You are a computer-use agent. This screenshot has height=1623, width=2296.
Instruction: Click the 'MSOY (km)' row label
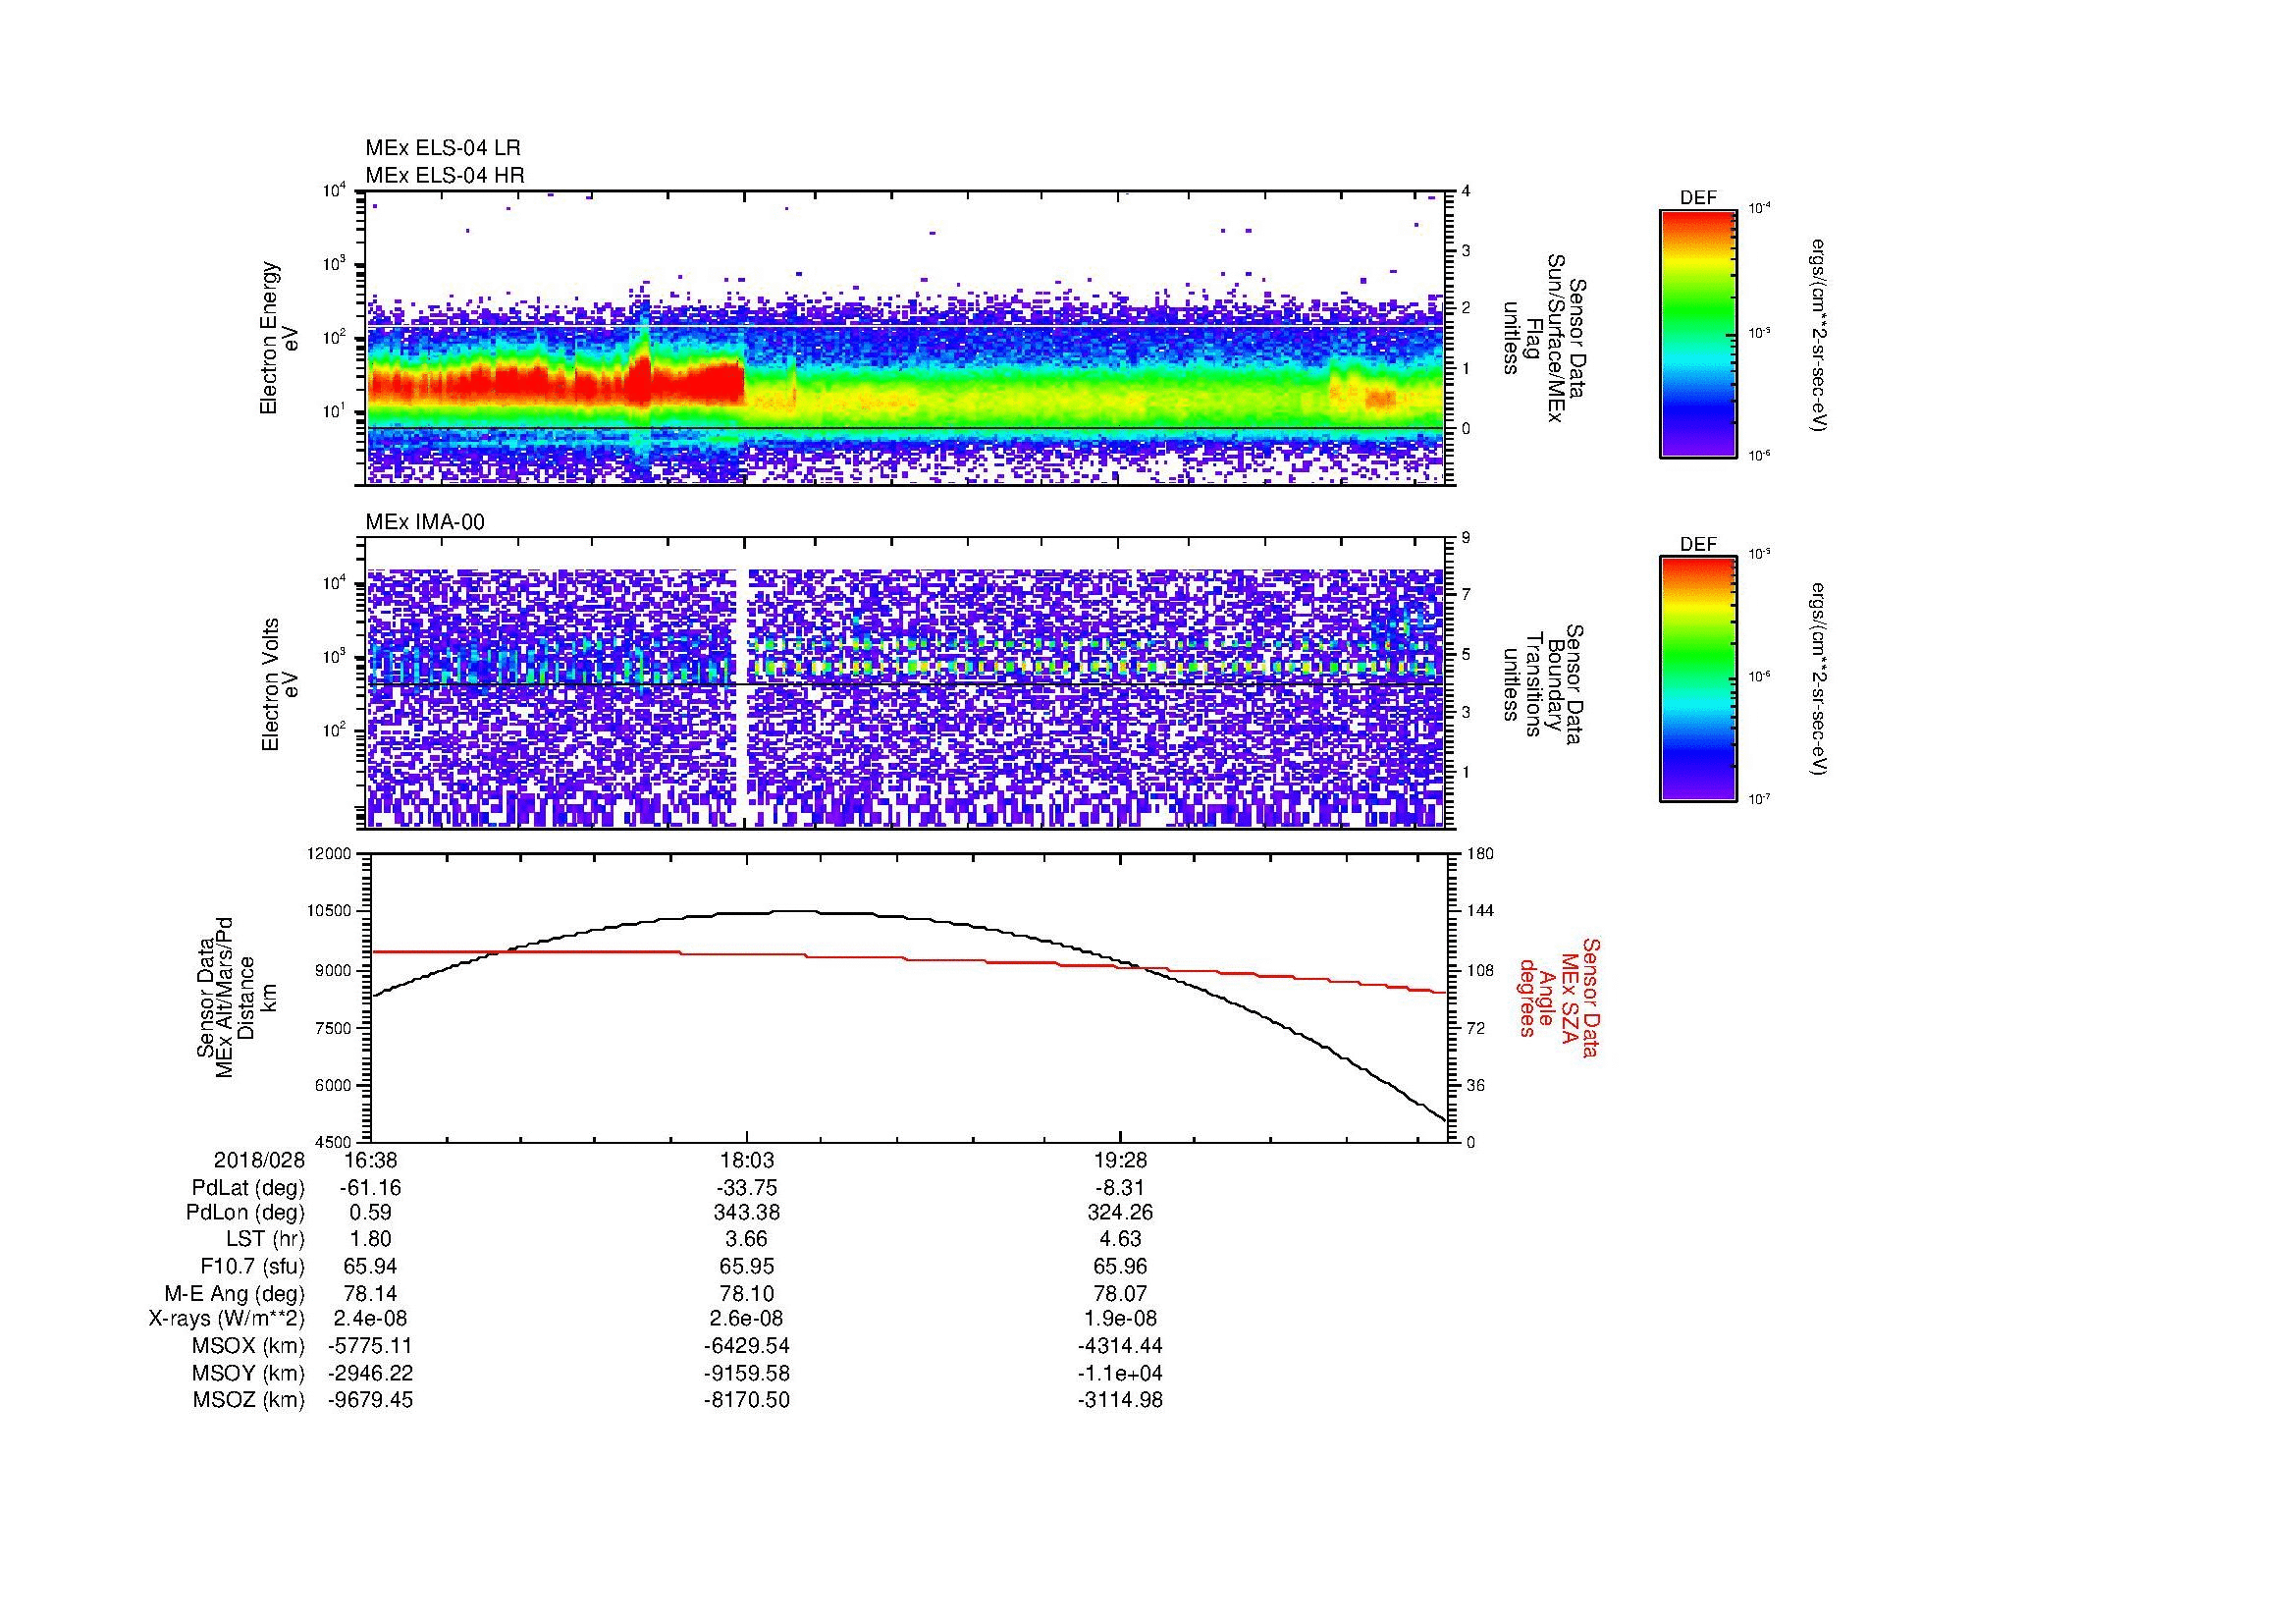[x=249, y=1373]
